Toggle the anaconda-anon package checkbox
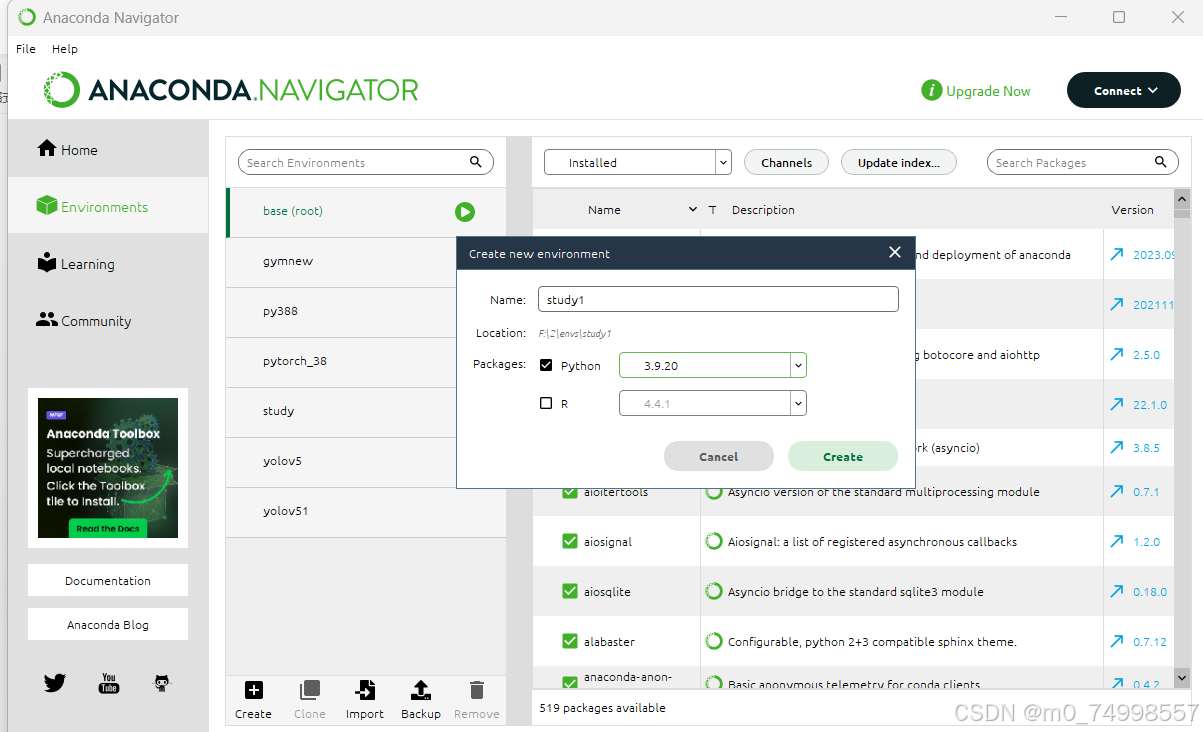The width and height of the screenshot is (1203, 732). pos(570,684)
